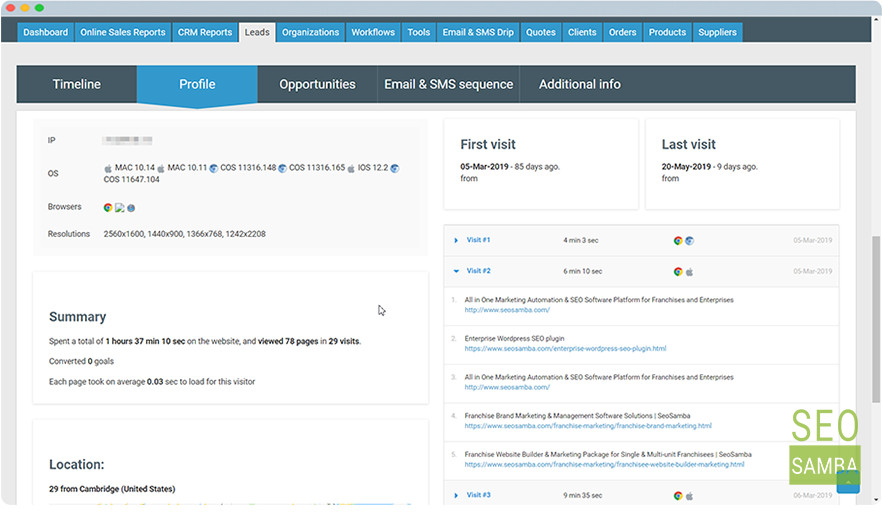Image resolution: width=883 pixels, height=512 pixels.
Task: Open franchise-brand-marketing.html link
Action: pos(588,426)
